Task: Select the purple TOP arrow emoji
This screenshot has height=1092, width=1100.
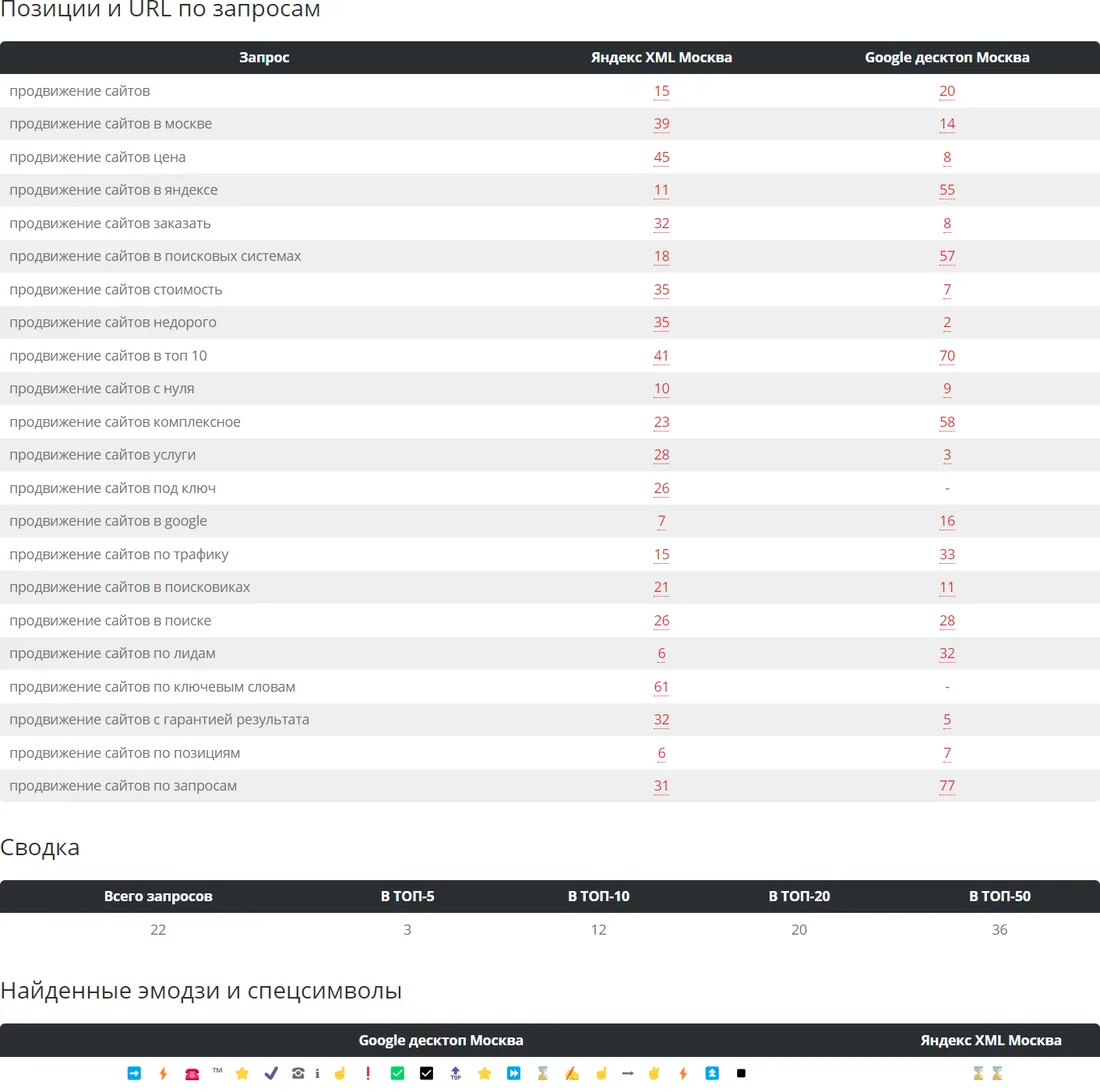Action: click(455, 1073)
